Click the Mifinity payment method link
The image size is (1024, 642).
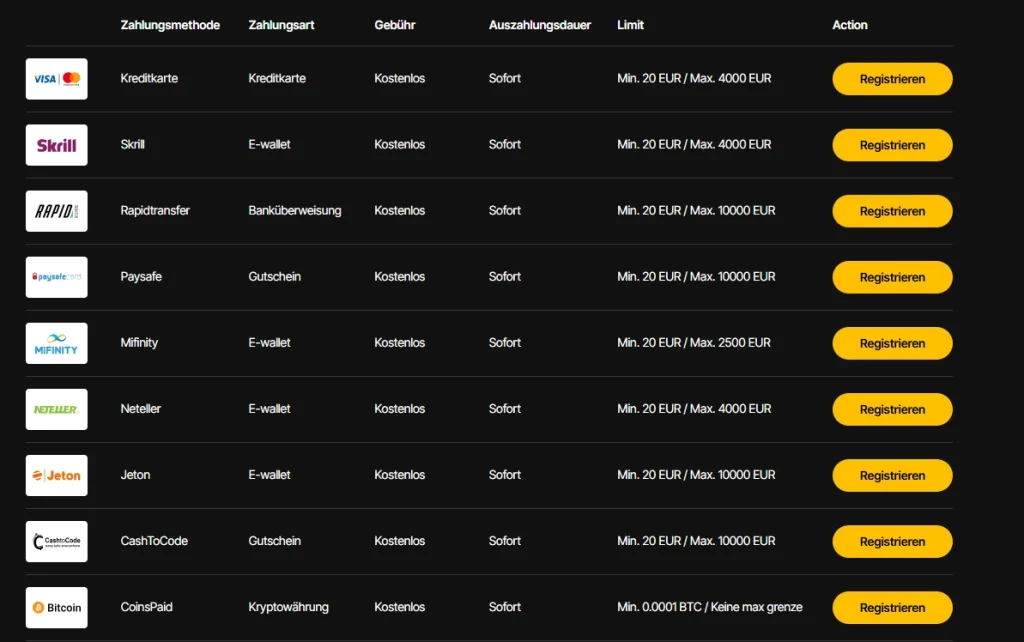coord(139,343)
